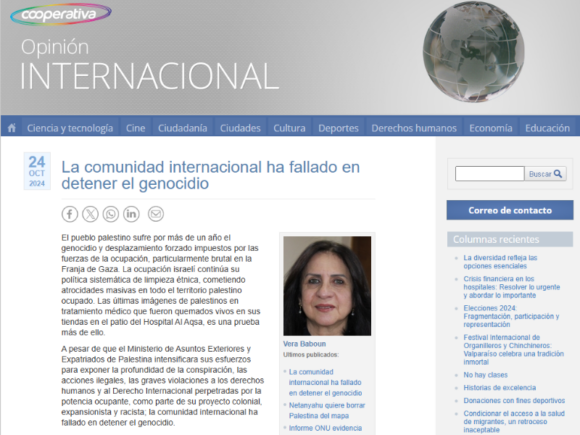Click the '24 OCT 2024' date badge
Viewport: 580px width, 435px height.
pyautogui.click(x=37, y=171)
